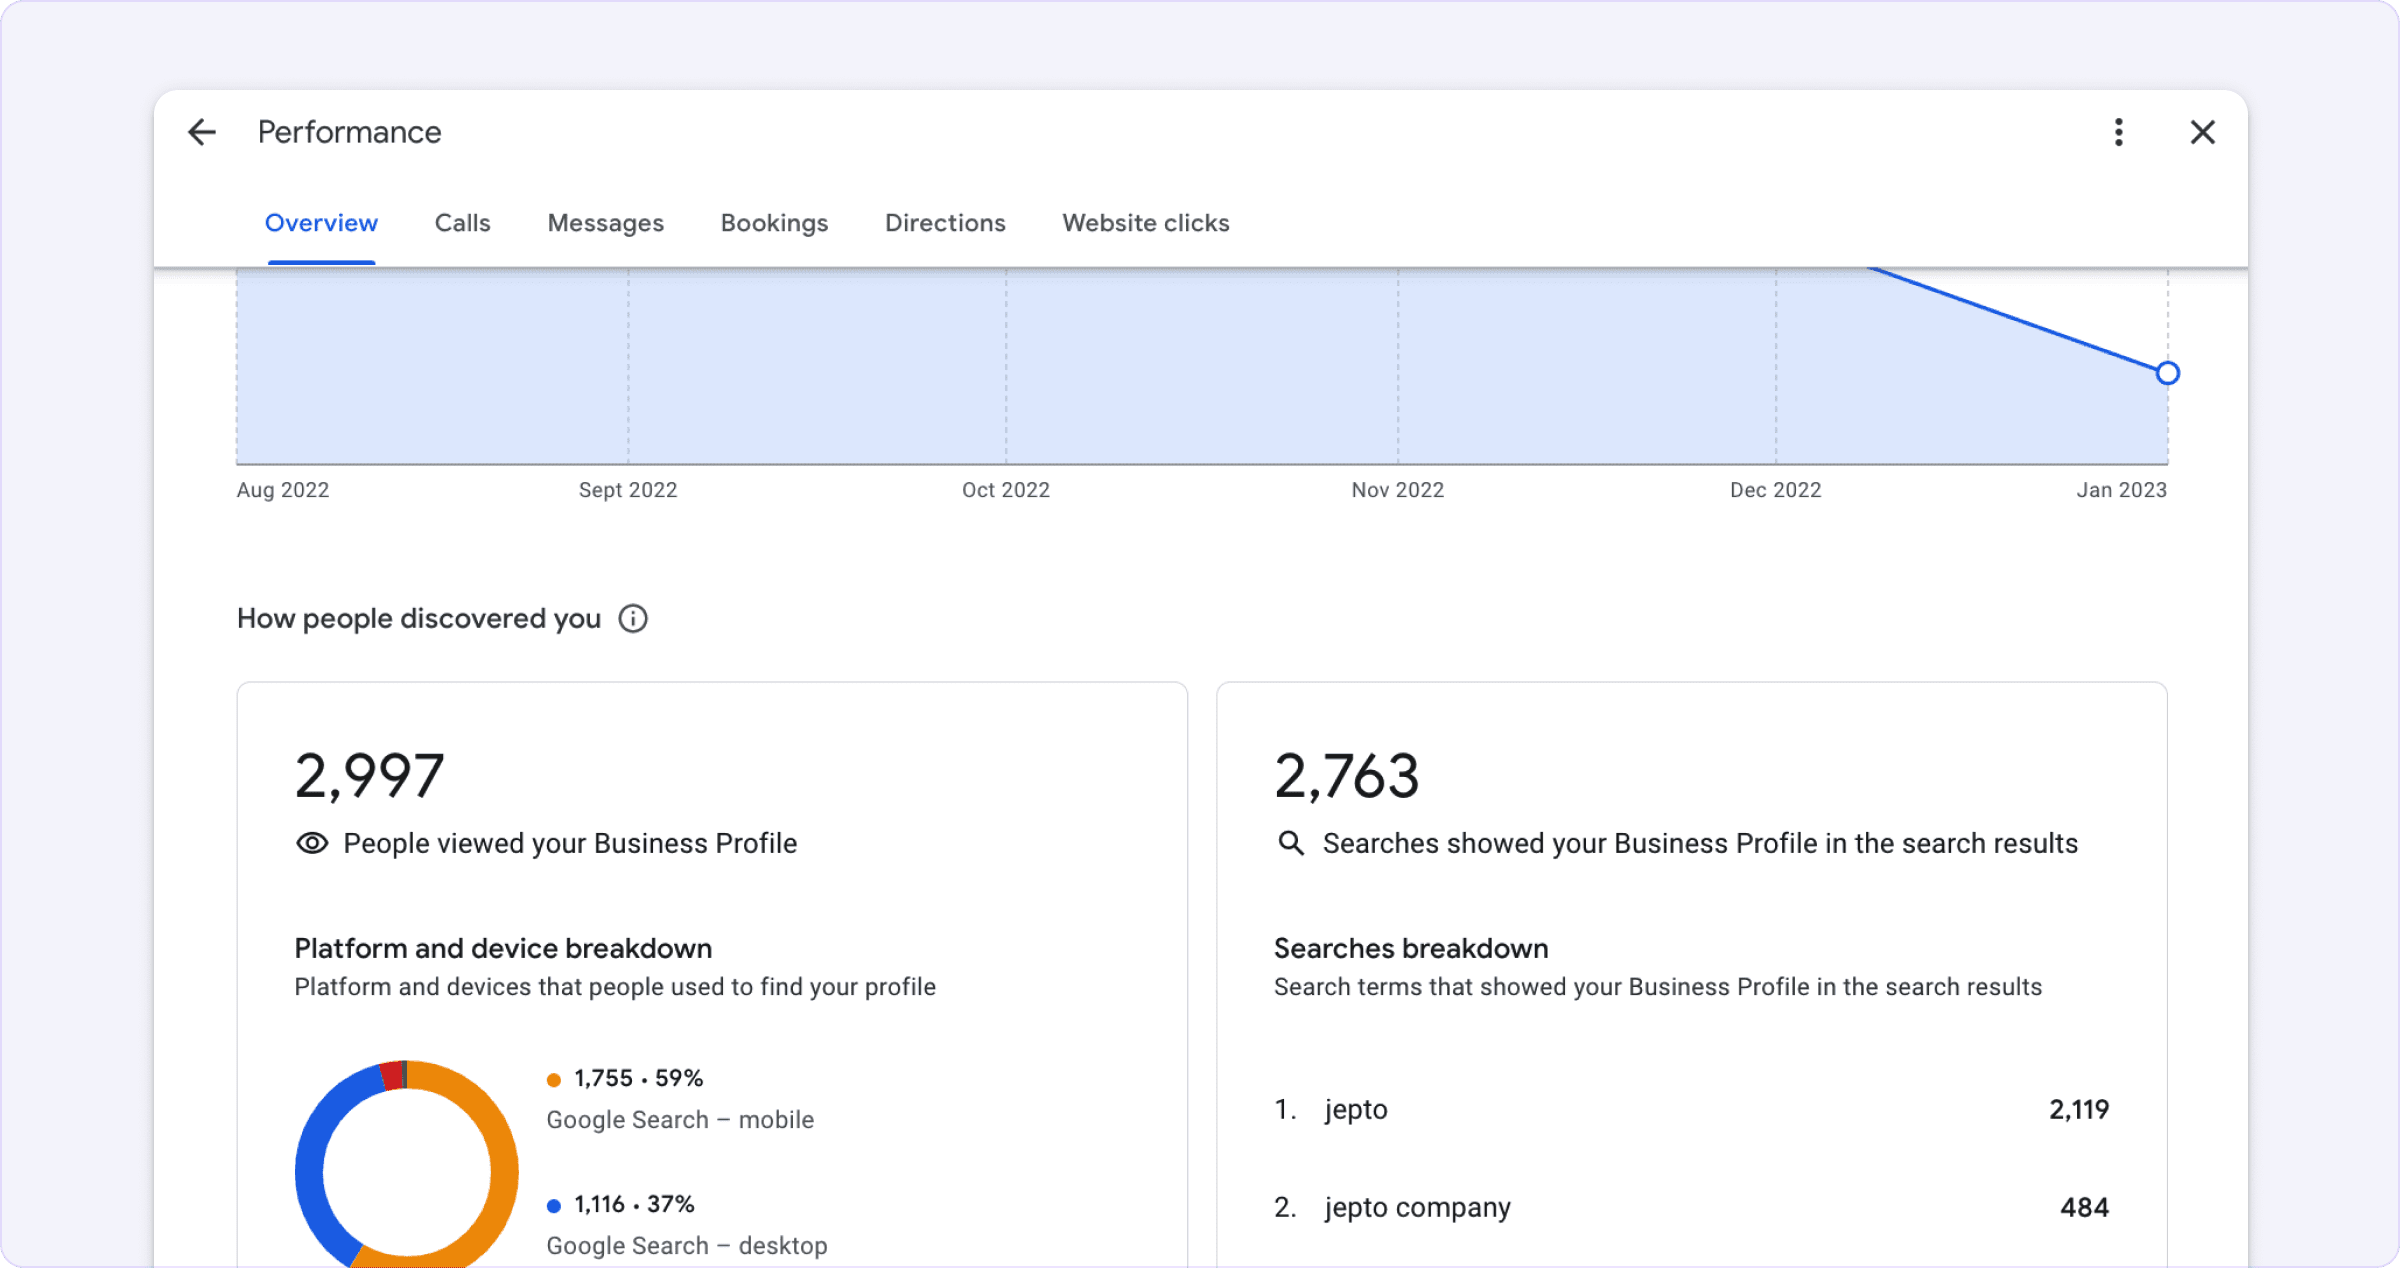The image size is (2400, 1268).
Task: Select the Overview tab
Action: pos(321,223)
